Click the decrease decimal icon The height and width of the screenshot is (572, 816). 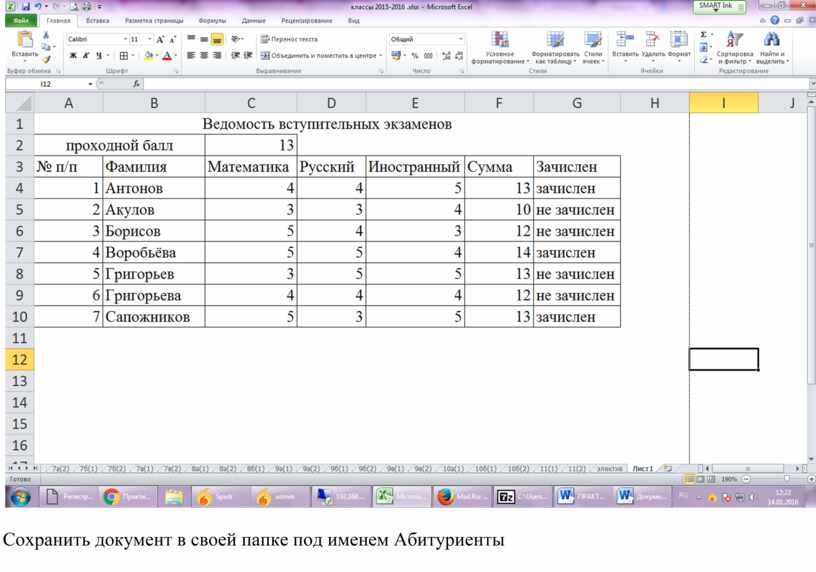[459, 55]
